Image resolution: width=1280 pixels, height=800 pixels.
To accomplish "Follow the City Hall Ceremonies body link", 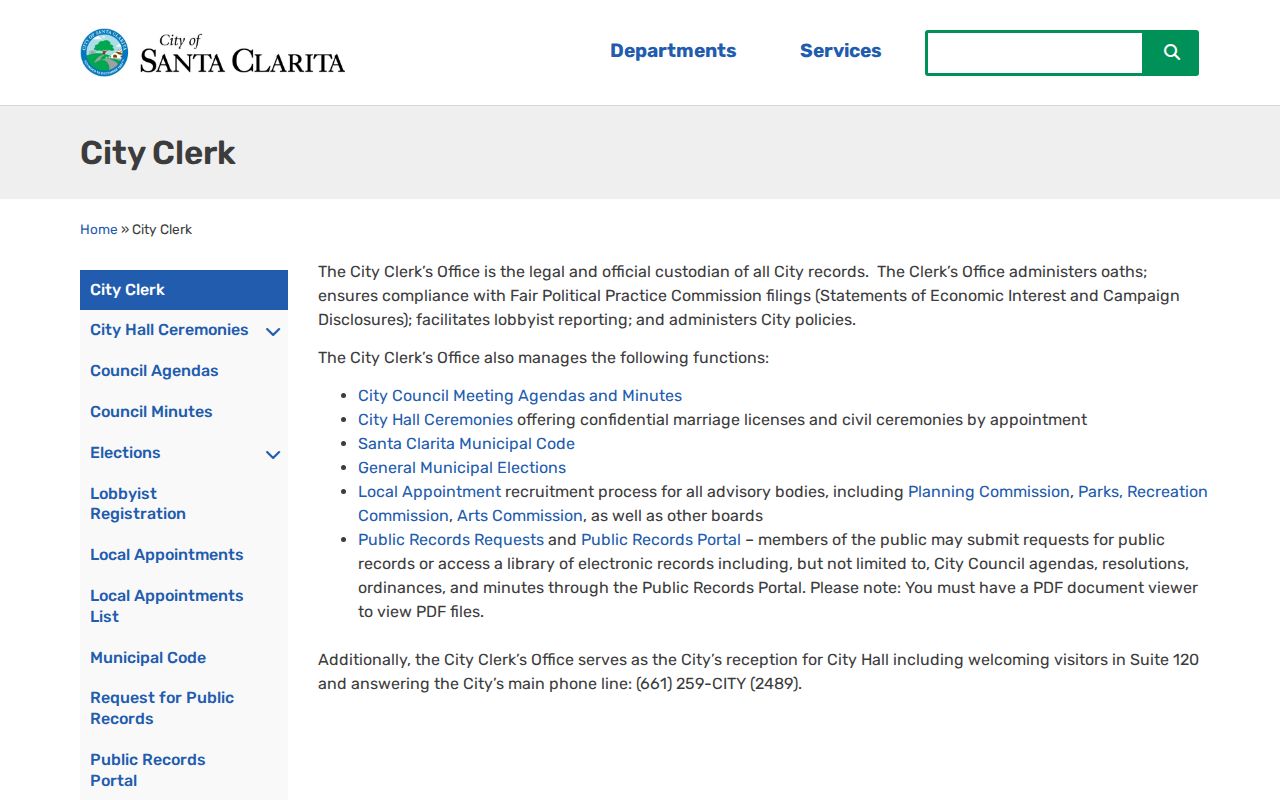I will tap(435, 420).
